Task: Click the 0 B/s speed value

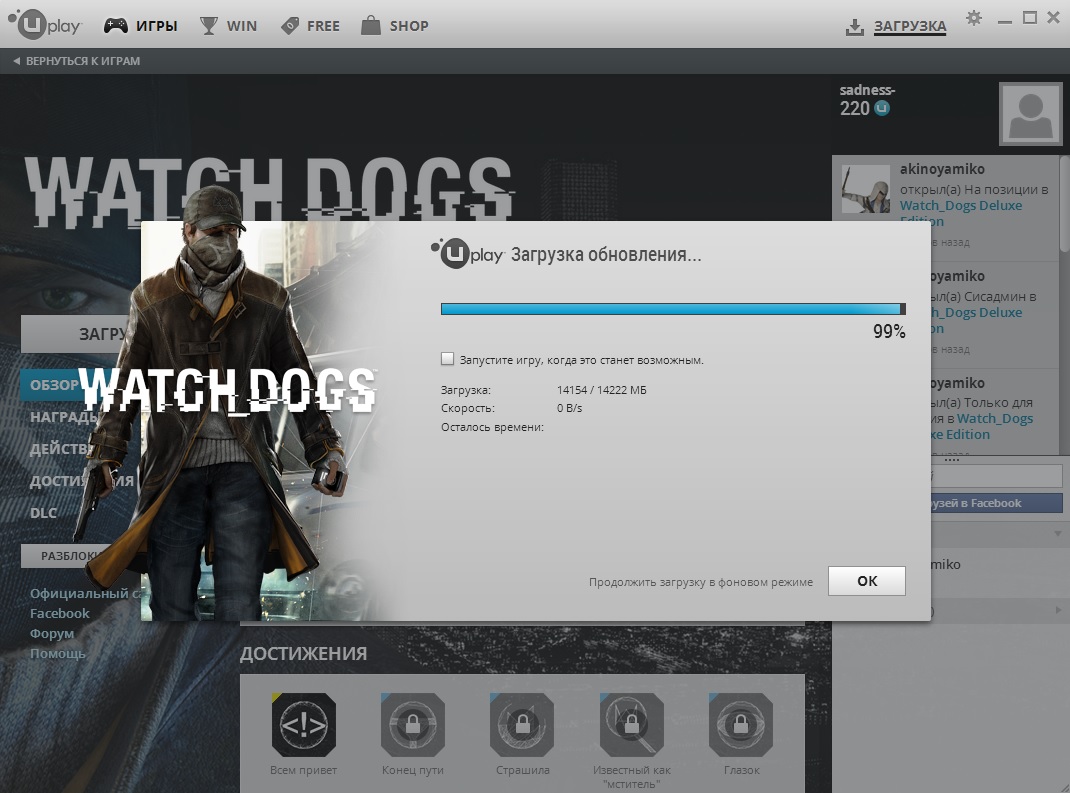Action: (570, 408)
